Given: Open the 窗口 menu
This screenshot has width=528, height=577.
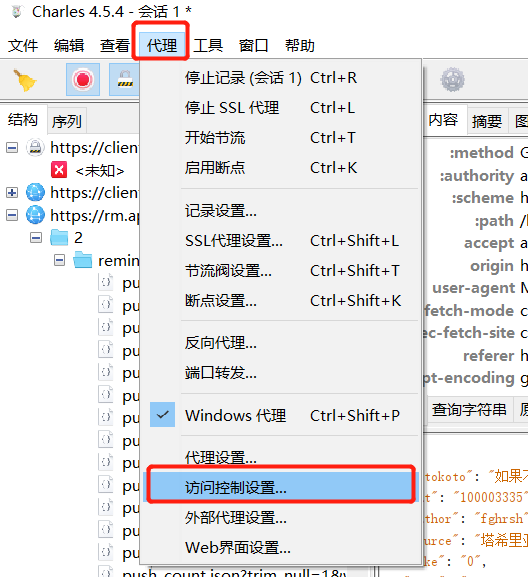Looking at the screenshot, I should click(x=254, y=46).
